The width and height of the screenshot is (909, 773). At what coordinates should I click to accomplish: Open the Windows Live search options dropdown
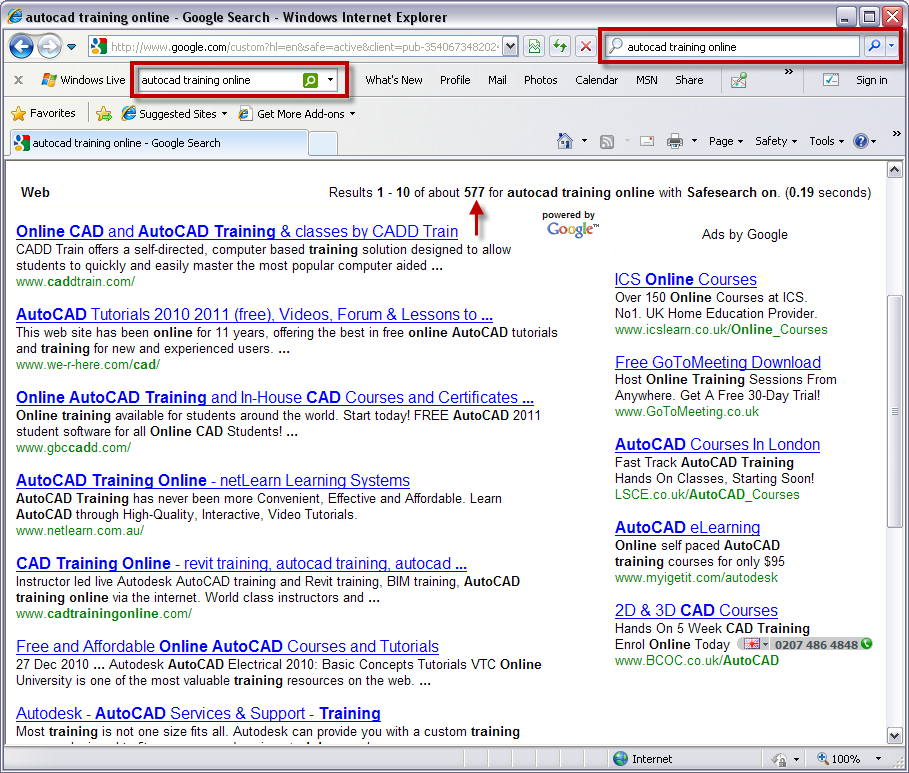pyautogui.click(x=330, y=80)
